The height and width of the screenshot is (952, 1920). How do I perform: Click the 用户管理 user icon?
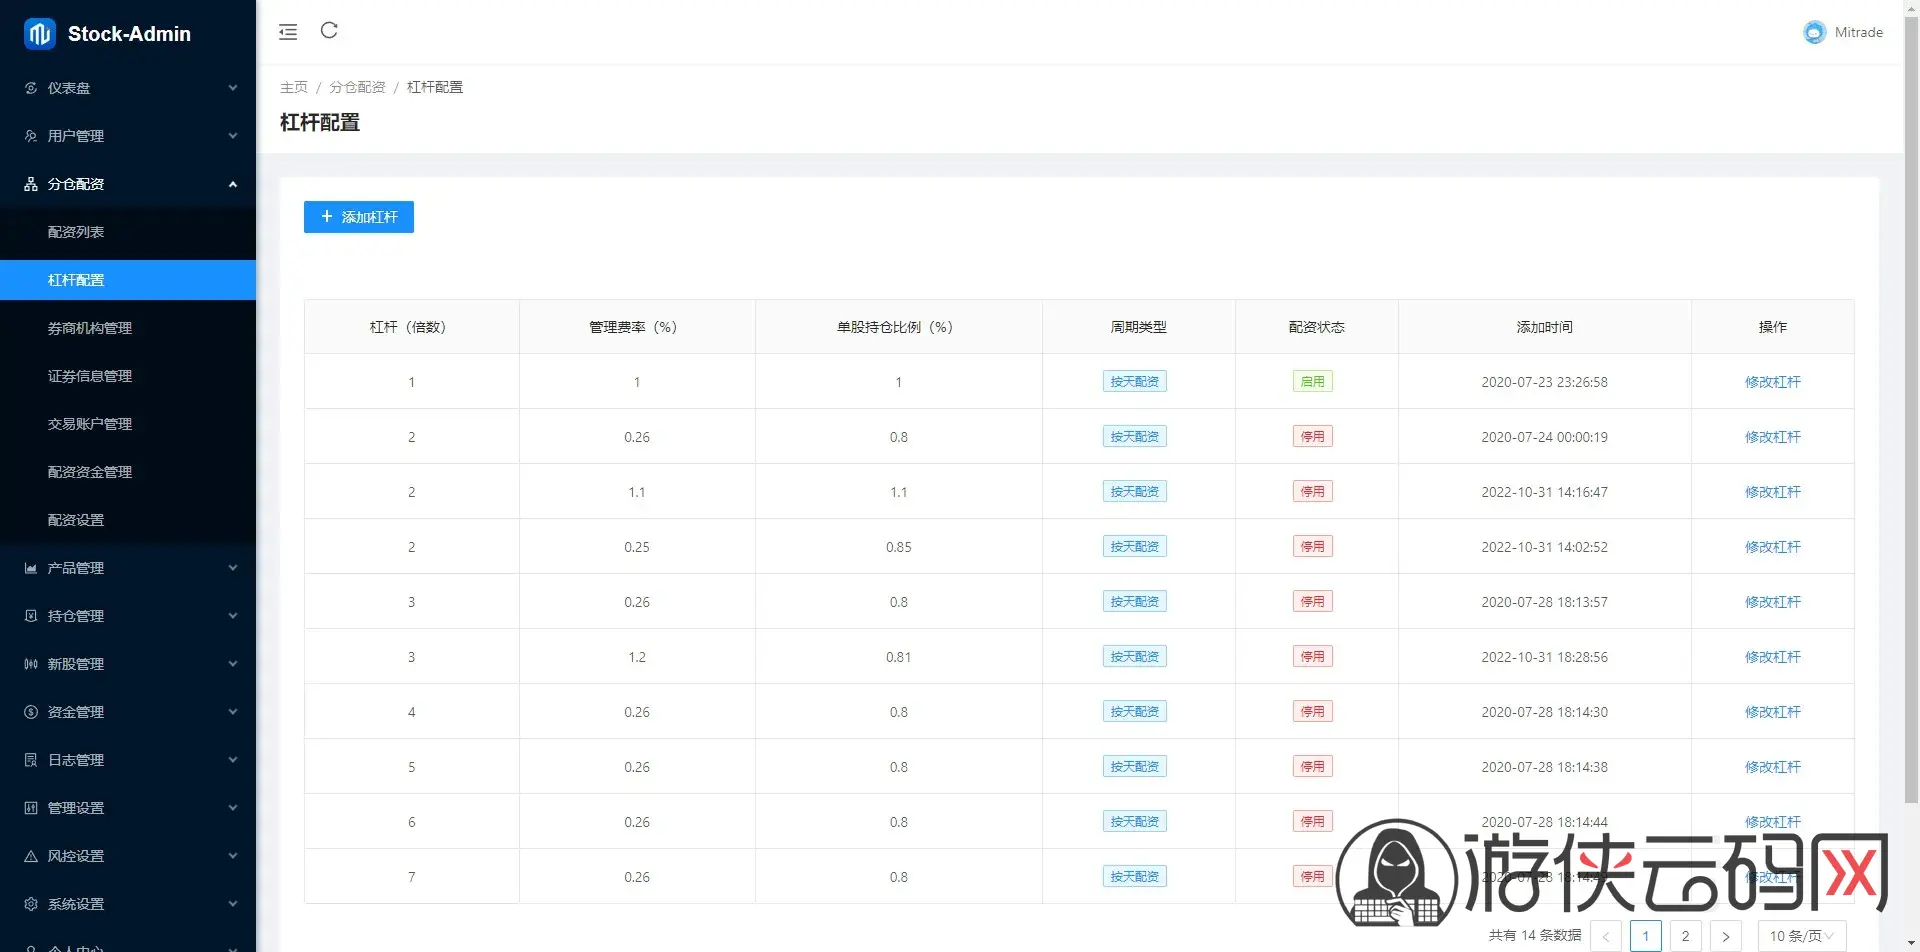coord(31,136)
